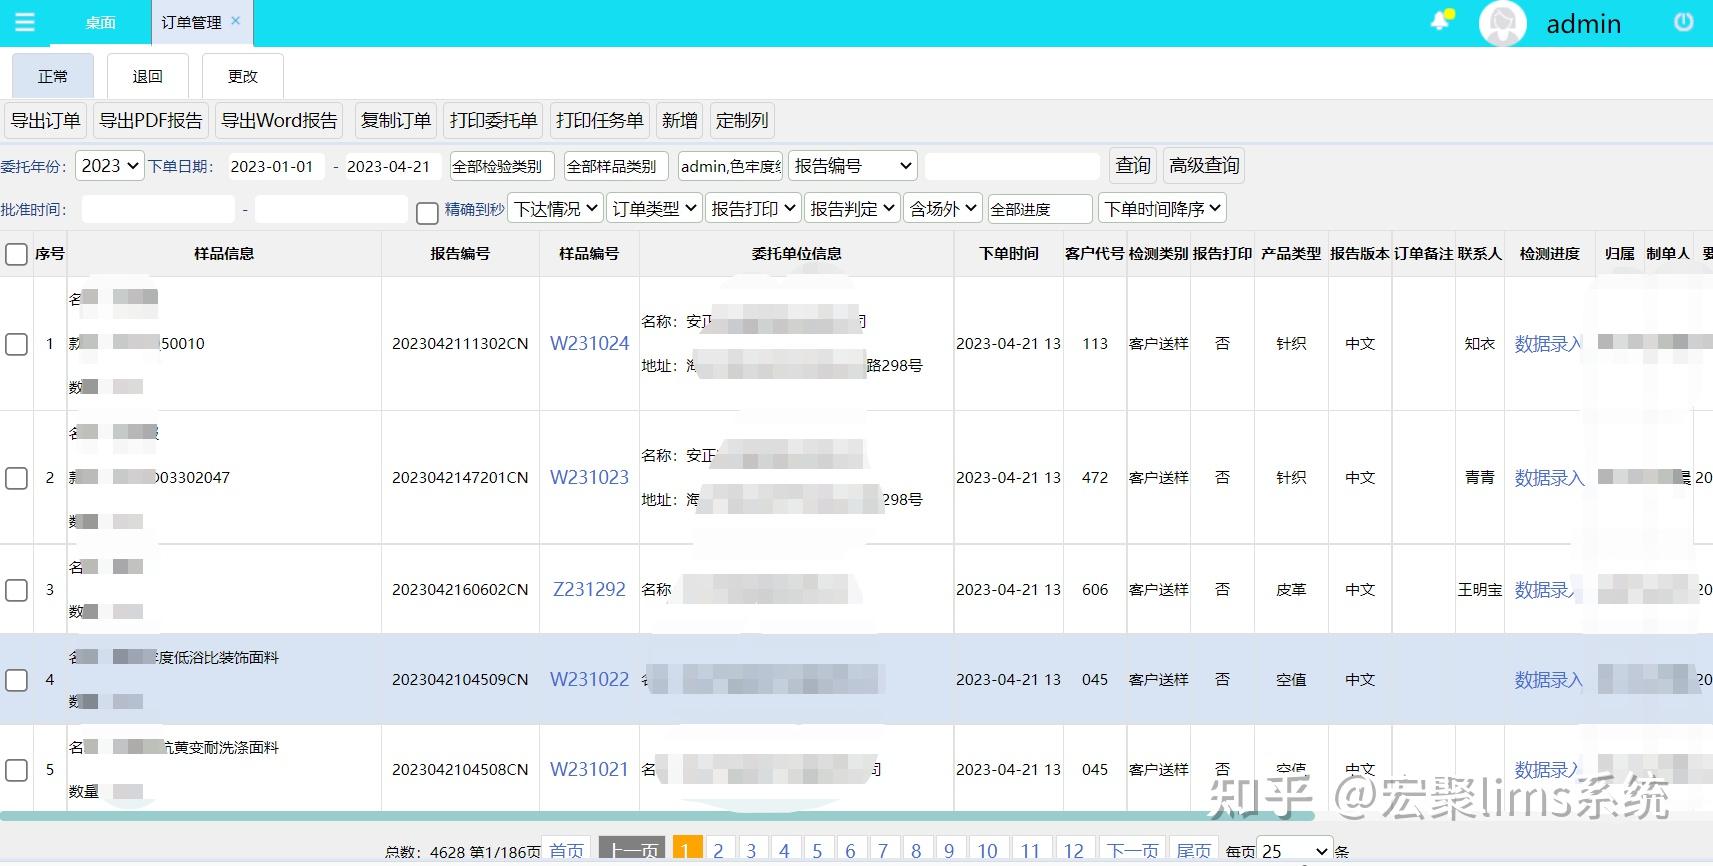The image size is (1713, 866).
Task: Click the power logout icon
Action: [x=1684, y=22]
